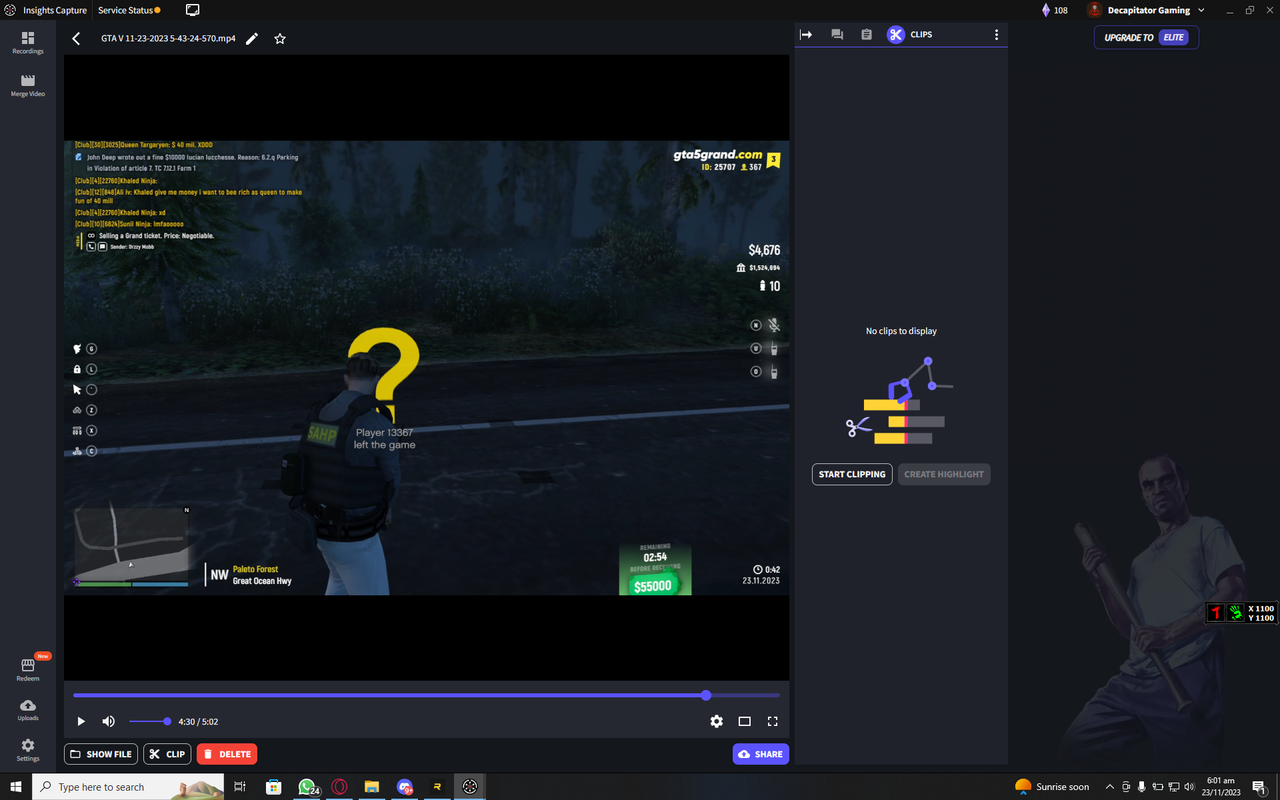Show hidden system tray icons
The height and width of the screenshot is (800, 1280).
click(1109, 787)
